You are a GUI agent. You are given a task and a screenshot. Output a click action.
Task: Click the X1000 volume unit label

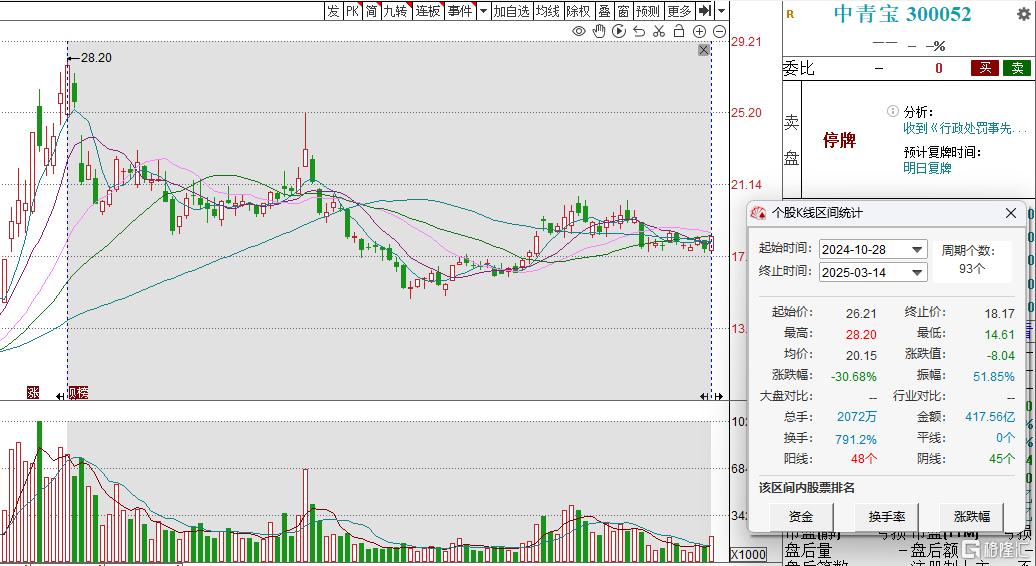(748, 555)
